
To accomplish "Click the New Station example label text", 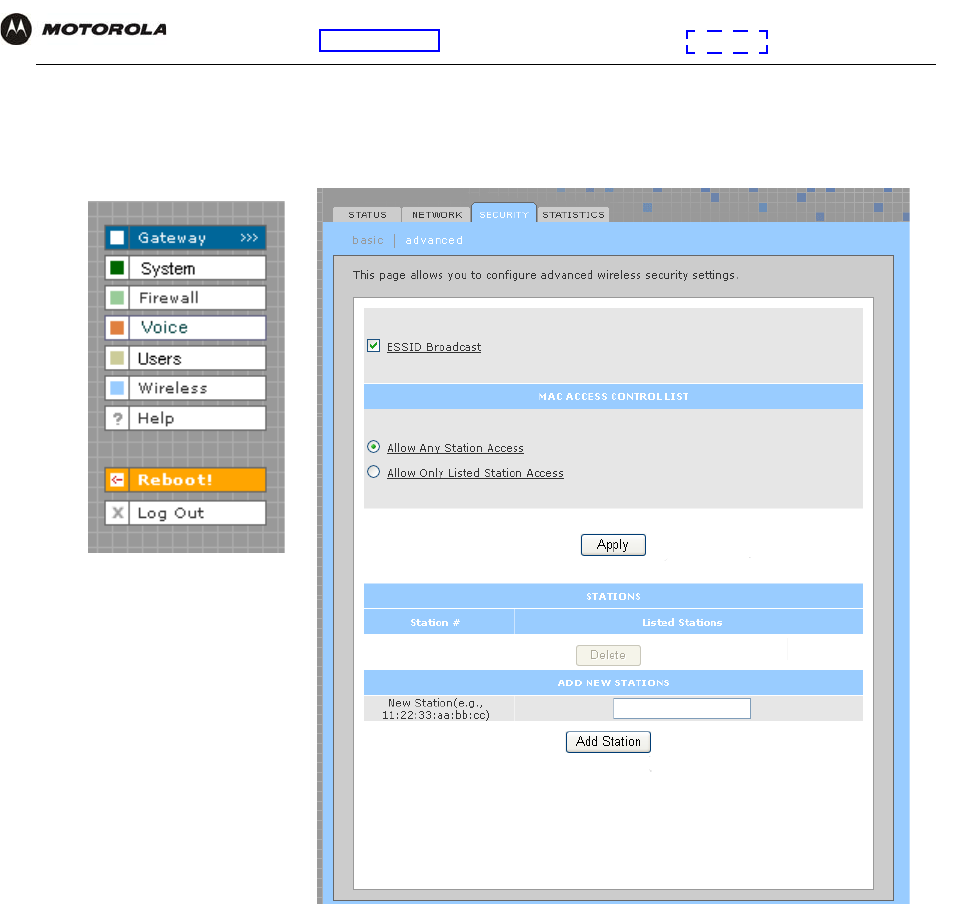I will [436, 709].
